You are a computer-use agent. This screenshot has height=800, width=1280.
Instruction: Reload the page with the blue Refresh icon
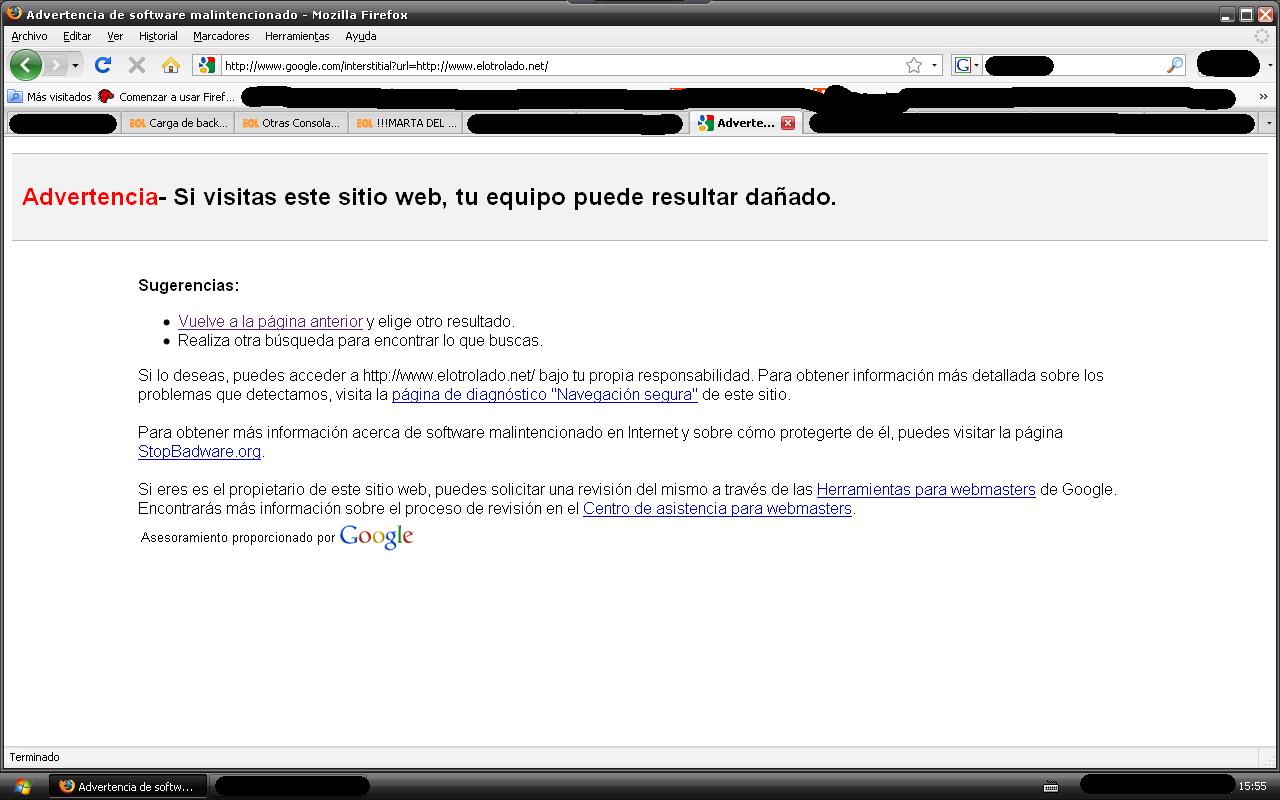point(103,65)
